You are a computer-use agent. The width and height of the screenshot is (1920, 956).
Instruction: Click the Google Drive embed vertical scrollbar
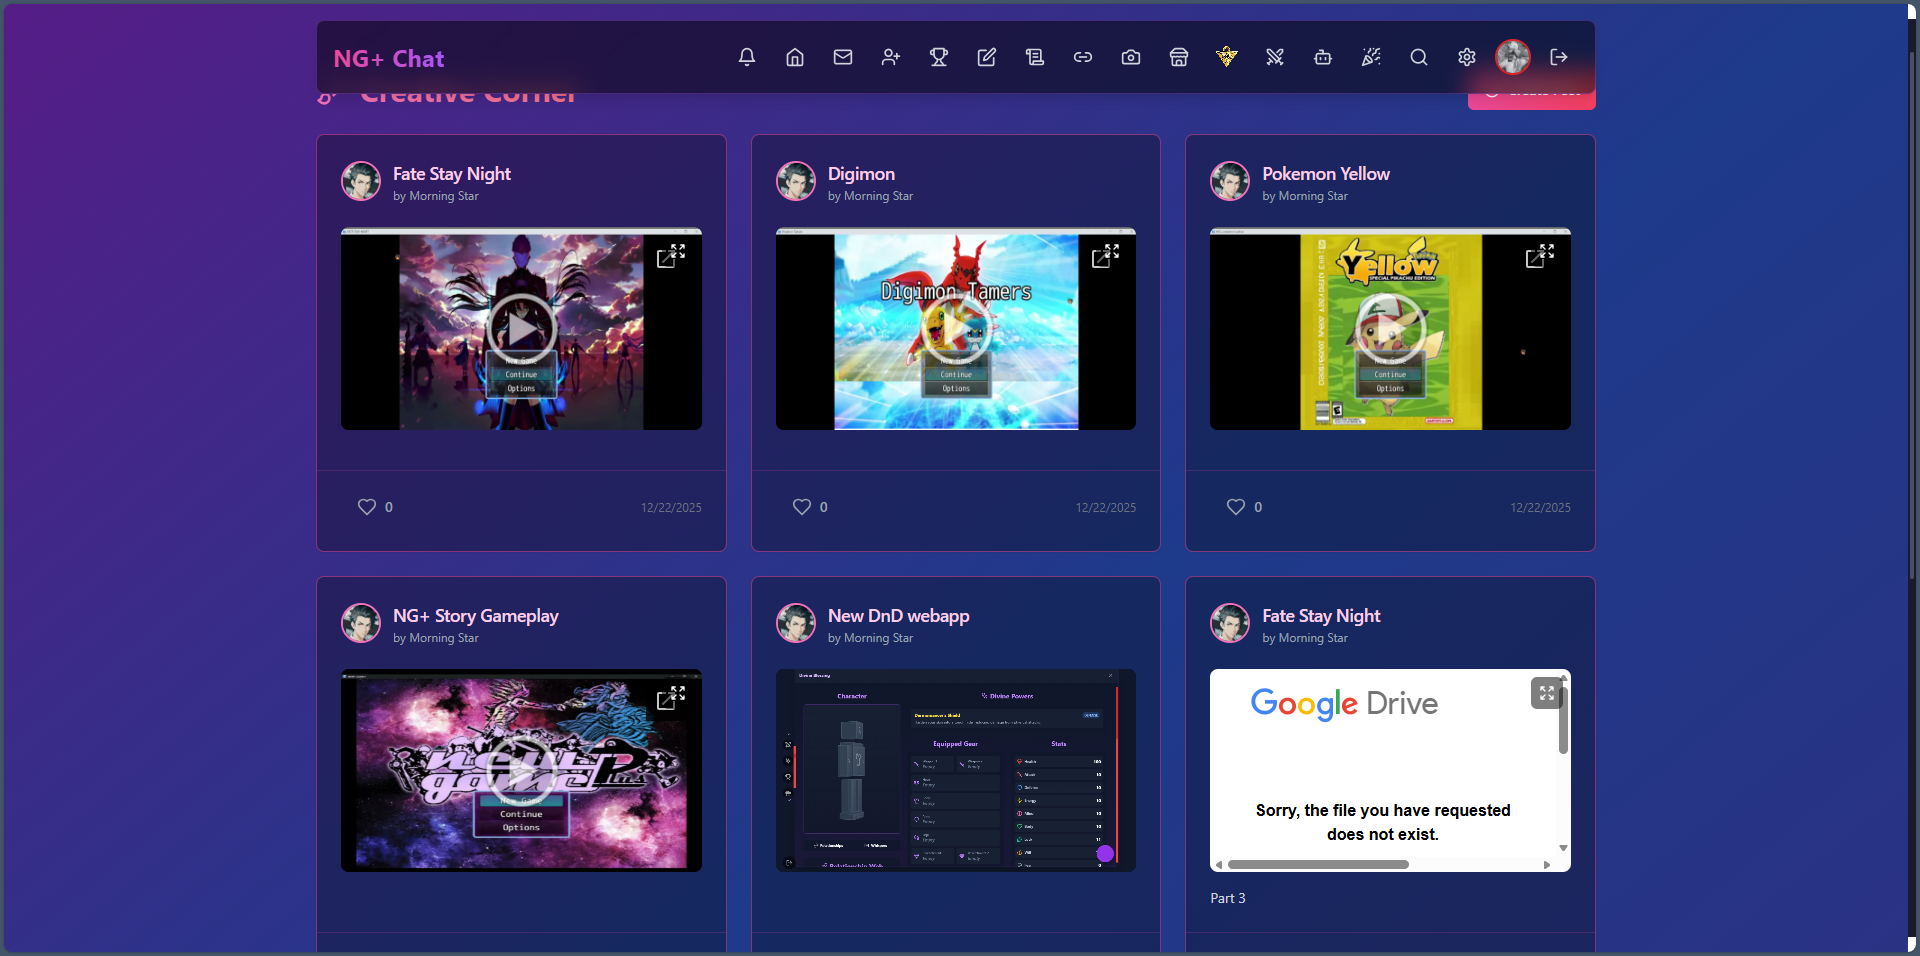coord(1563,719)
